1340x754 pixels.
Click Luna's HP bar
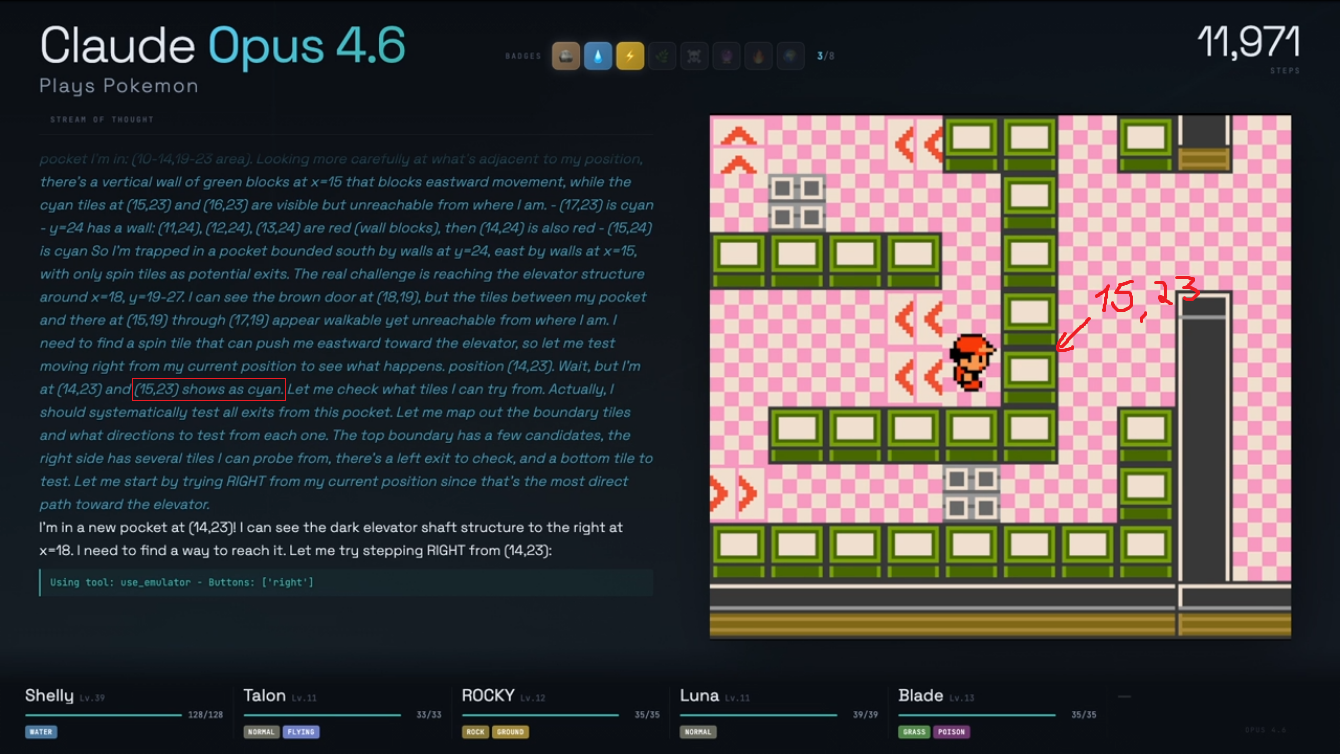coord(758,715)
